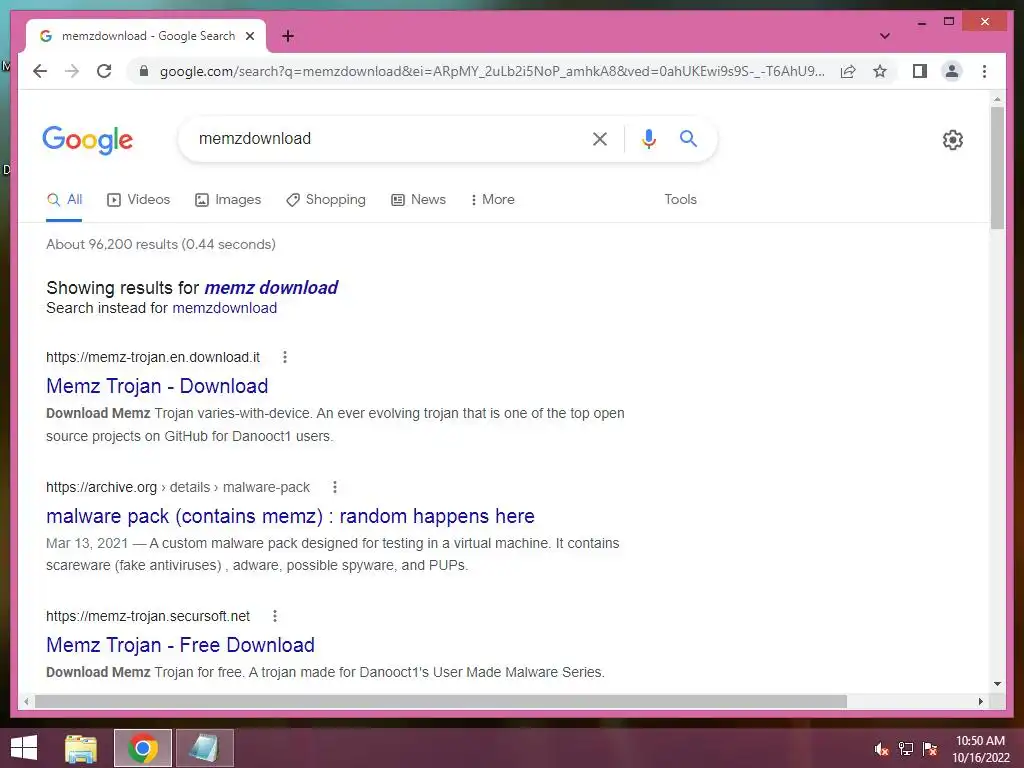Open Chrome profile avatar menu
The height and width of the screenshot is (768, 1024).
952,71
